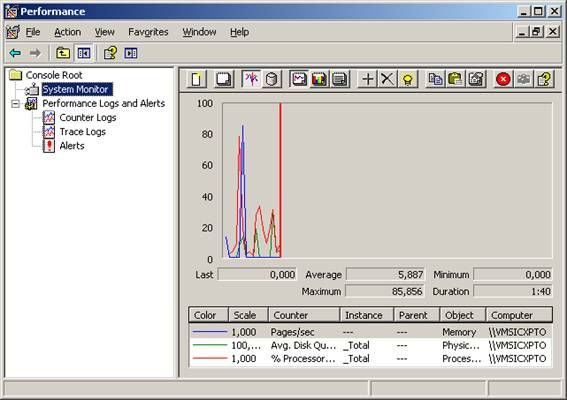567x400 pixels.
Task: Click the Minimum value field
Action: (x=513, y=275)
